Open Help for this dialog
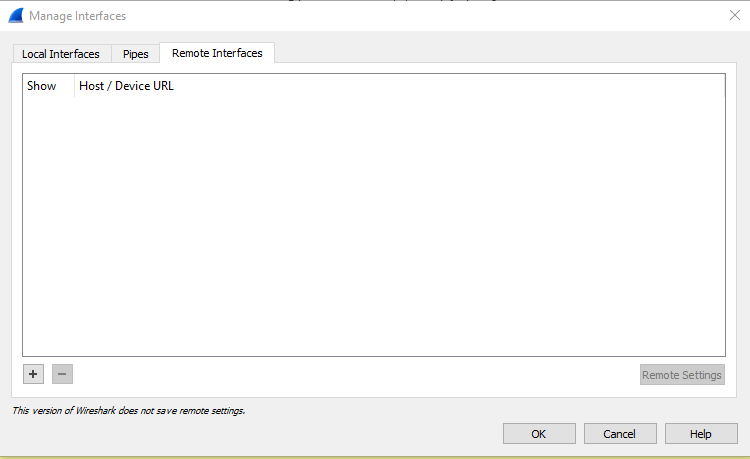 point(701,434)
